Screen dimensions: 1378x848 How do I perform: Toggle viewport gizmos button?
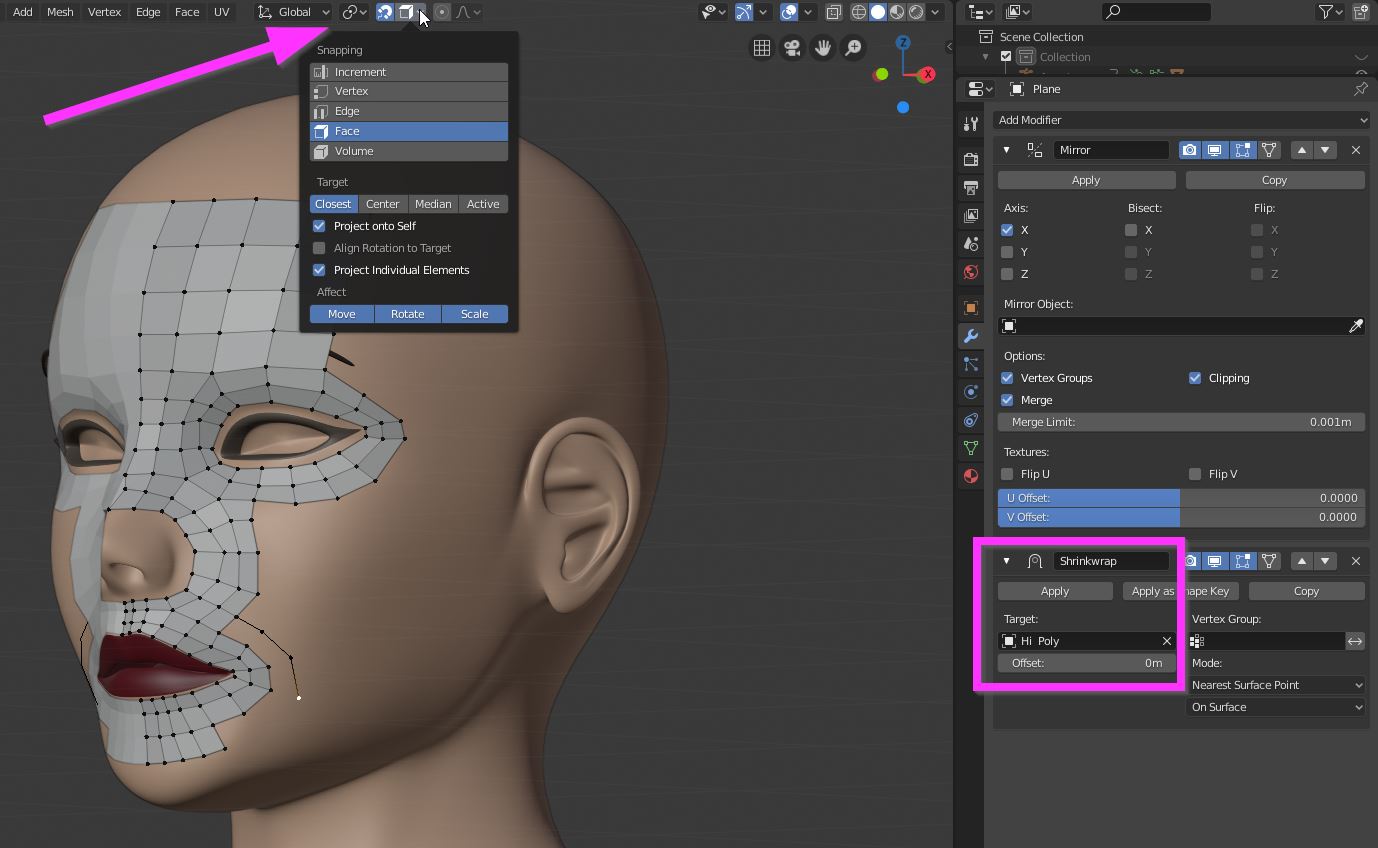(744, 12)
